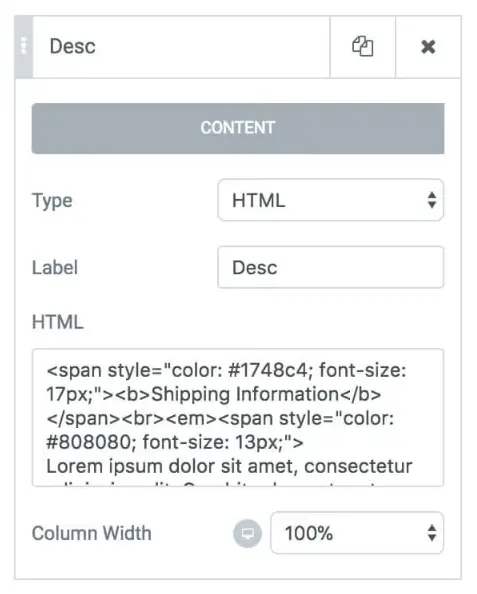Place cursor on Shipping Information text

pyautogui.click(x=245, y=394)
